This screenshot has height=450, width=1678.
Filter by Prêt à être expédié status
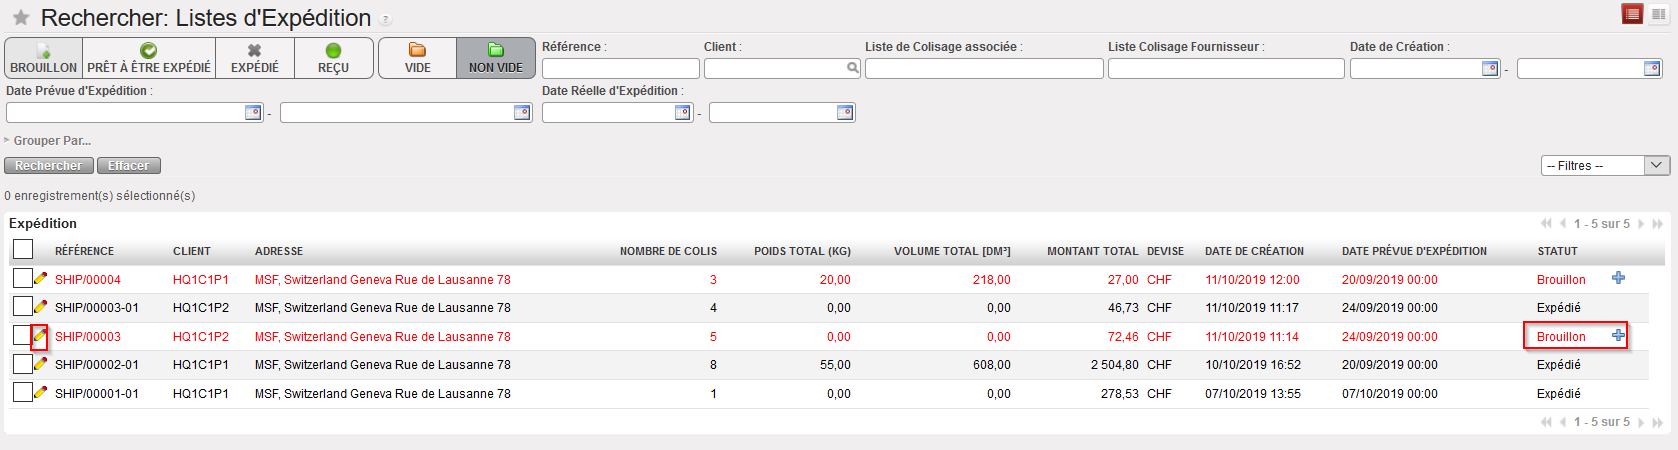tap(149, 58)
